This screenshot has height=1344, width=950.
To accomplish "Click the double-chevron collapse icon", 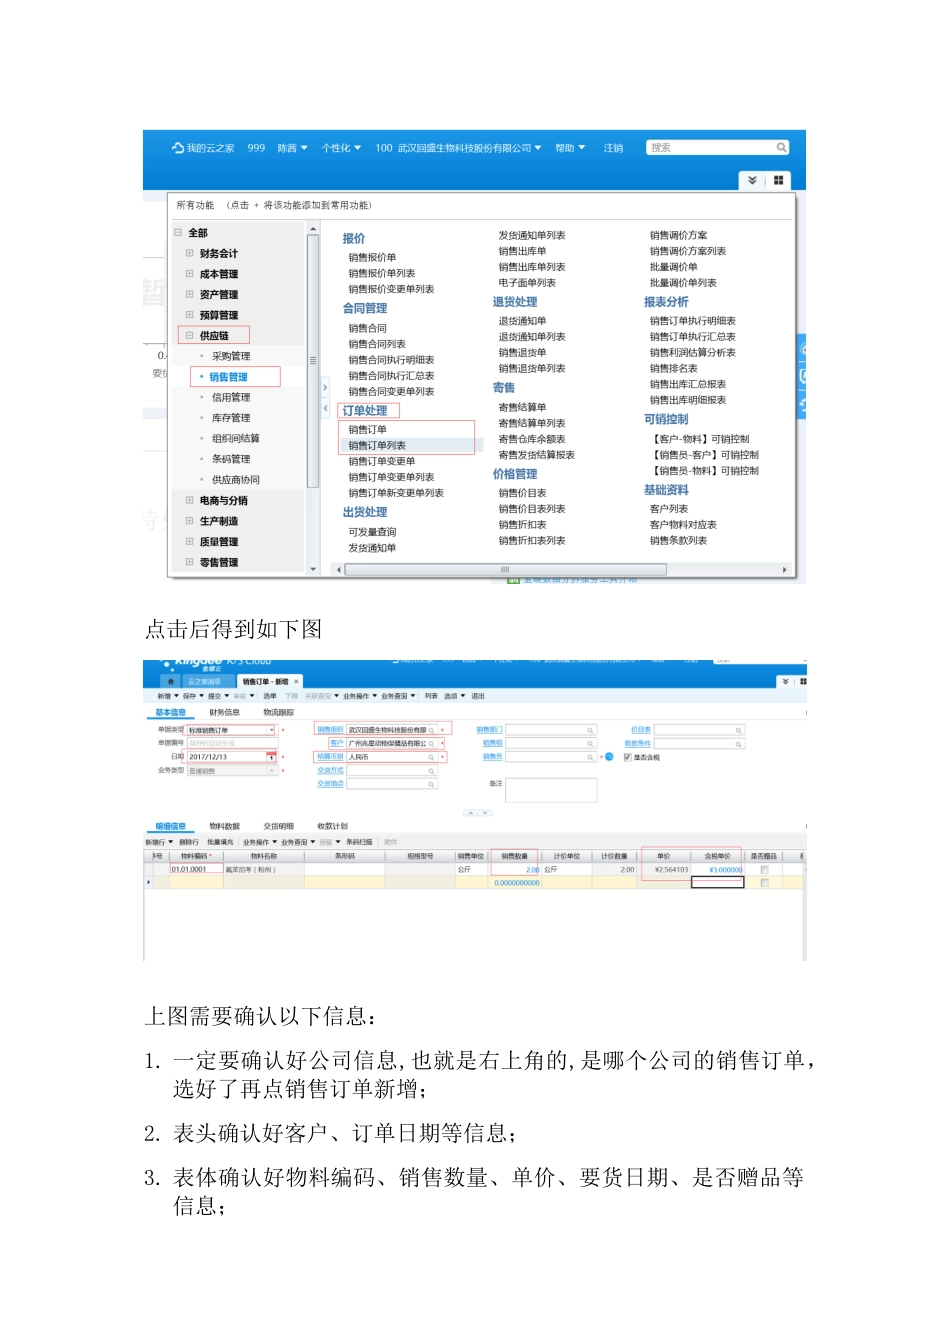I will (753, 180).
